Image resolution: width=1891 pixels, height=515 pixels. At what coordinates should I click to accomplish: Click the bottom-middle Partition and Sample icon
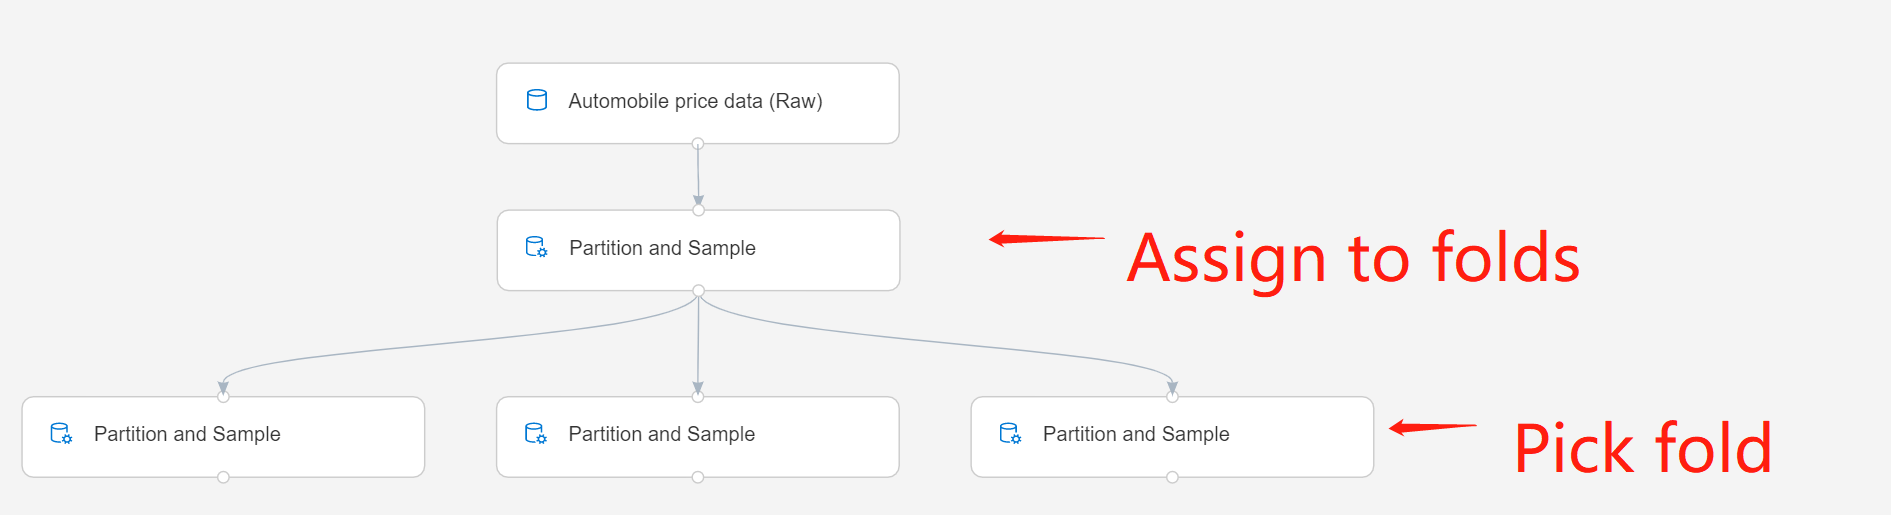click(535, 433)
